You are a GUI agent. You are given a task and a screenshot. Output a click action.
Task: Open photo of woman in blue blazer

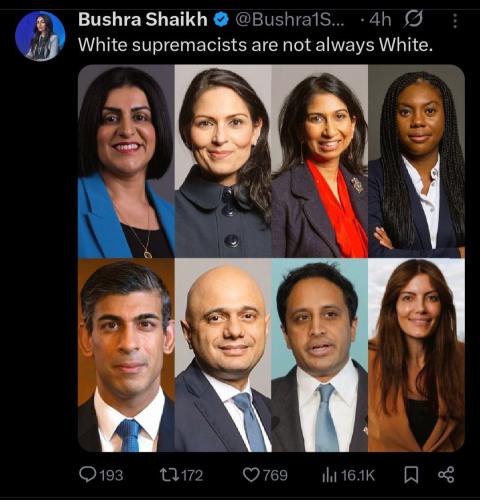point(126,161)
